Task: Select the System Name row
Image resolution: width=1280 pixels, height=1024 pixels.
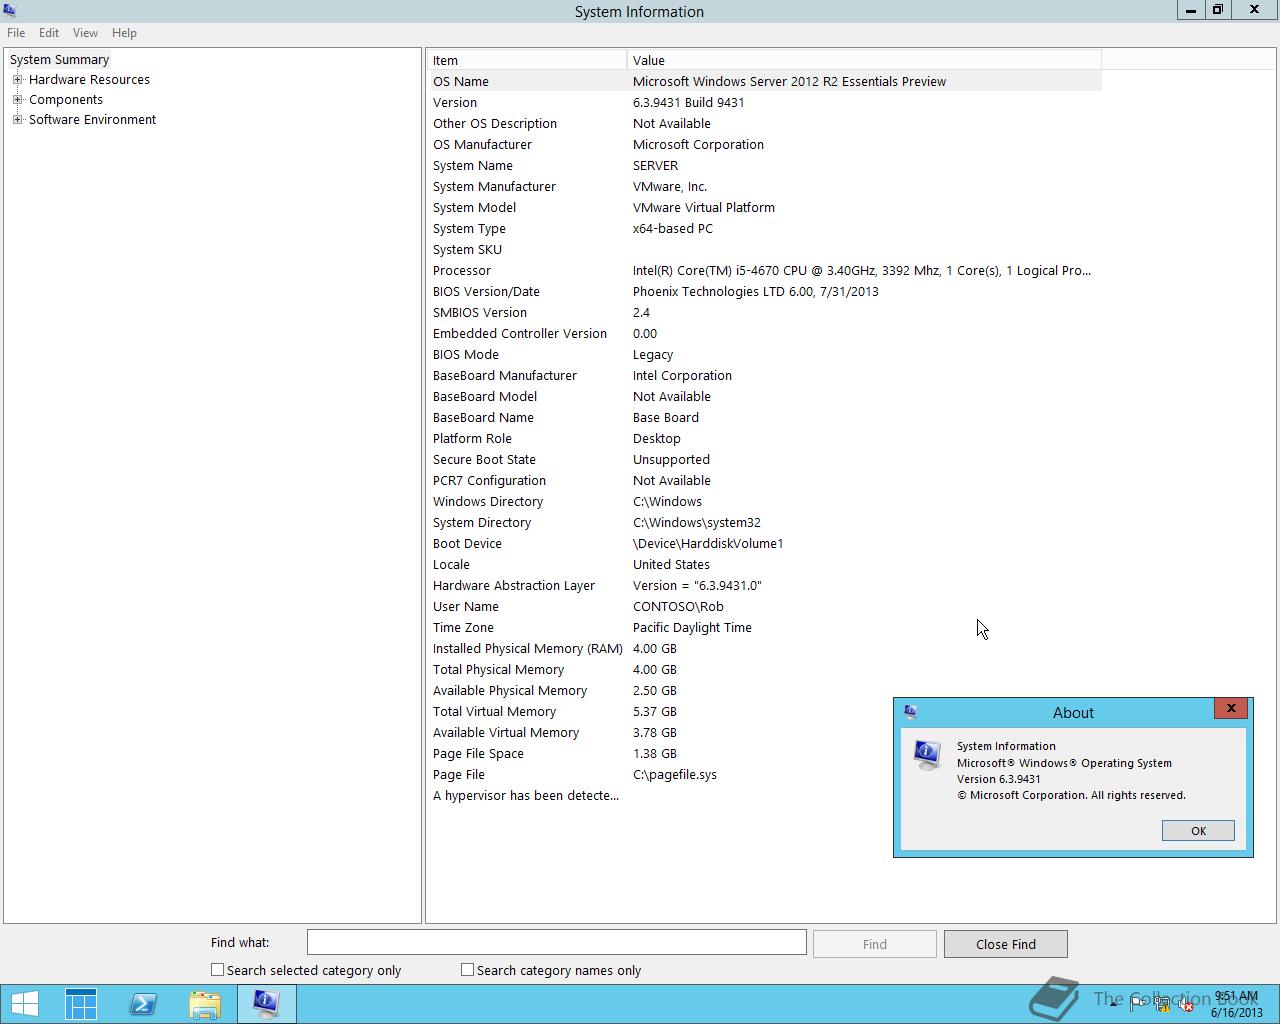Action: coord(765,165)
